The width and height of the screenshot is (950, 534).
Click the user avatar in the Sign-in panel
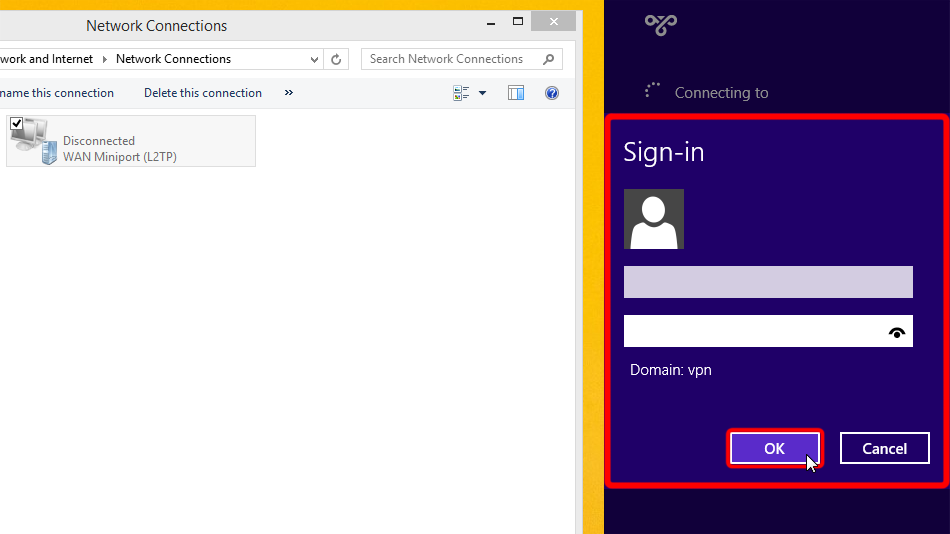point(654,219)
